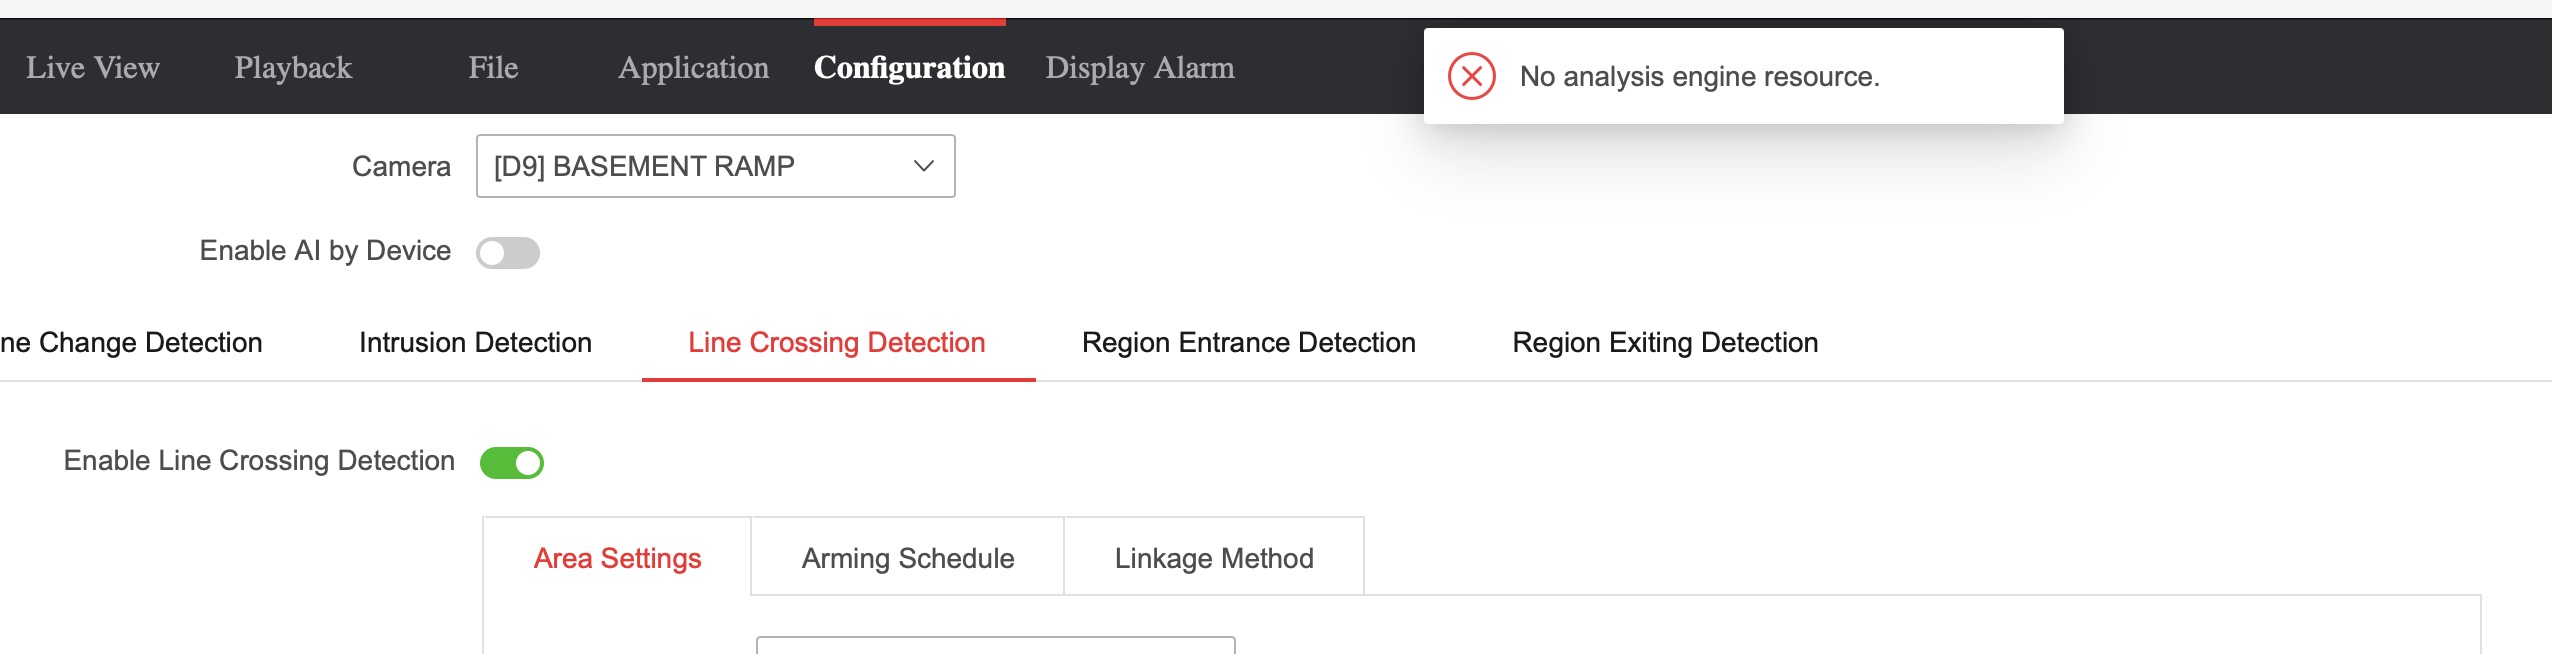Select the Area Settings sub-tab
Screen dimensions: 2552x654
pos(617,558)
